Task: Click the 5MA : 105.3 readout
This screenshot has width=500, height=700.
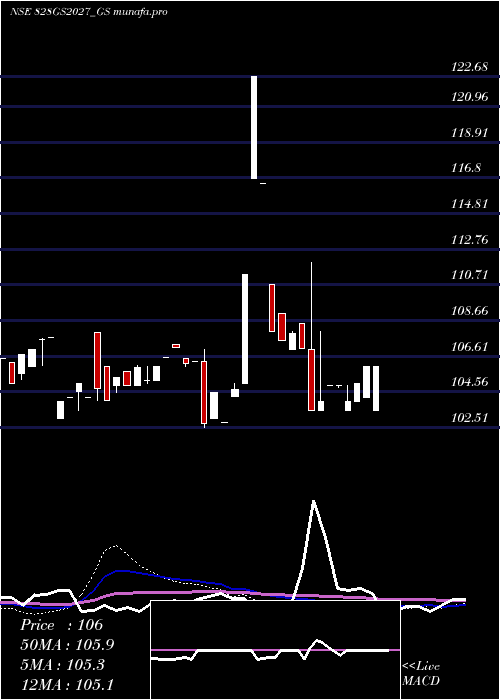Action: [x=62, y=665]
